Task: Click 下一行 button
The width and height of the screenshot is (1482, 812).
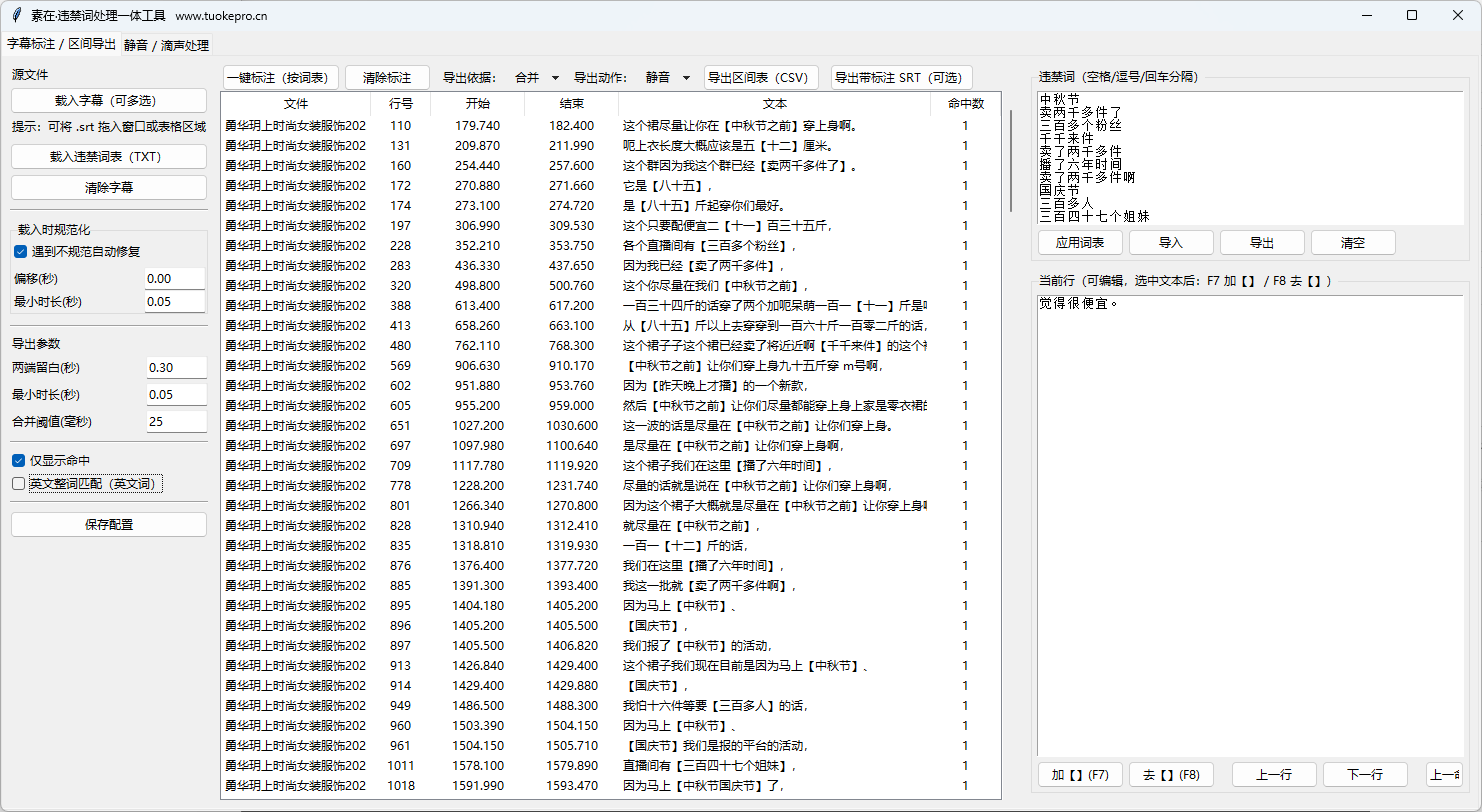Action: pos(1365,775)
